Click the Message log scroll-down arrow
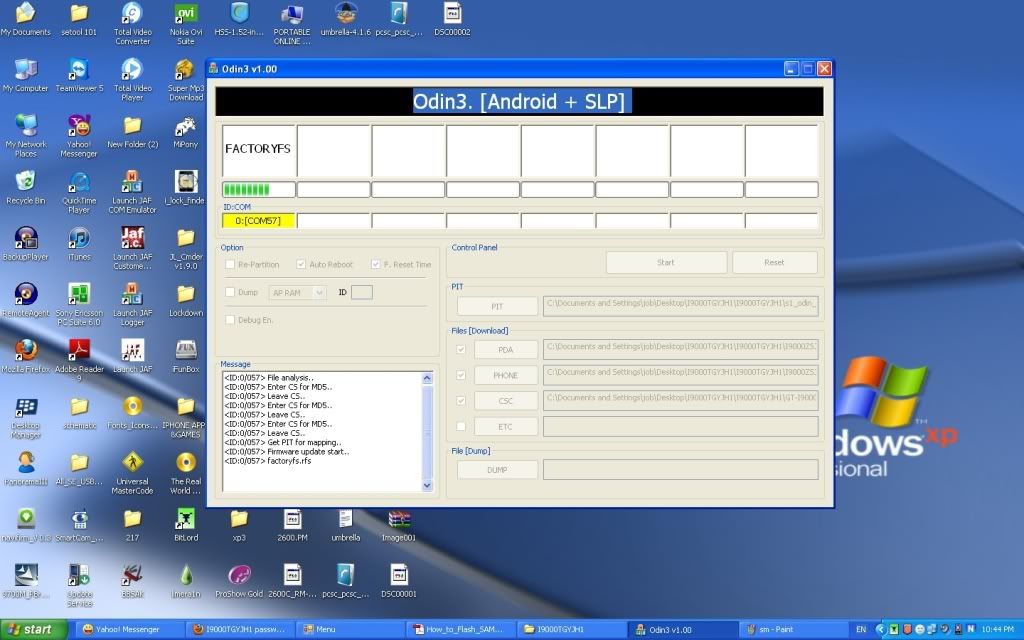Viewport: 1024px width, 640px height. [x=427, y=485]
